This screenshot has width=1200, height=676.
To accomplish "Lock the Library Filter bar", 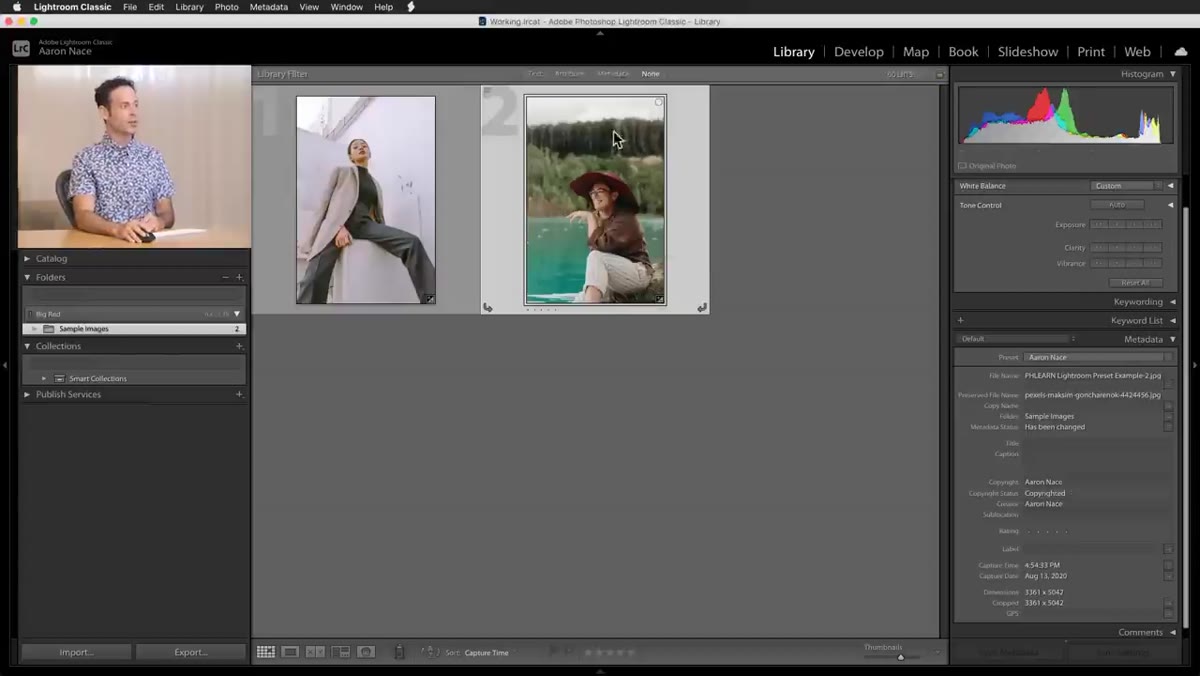I will coord(940,74).
